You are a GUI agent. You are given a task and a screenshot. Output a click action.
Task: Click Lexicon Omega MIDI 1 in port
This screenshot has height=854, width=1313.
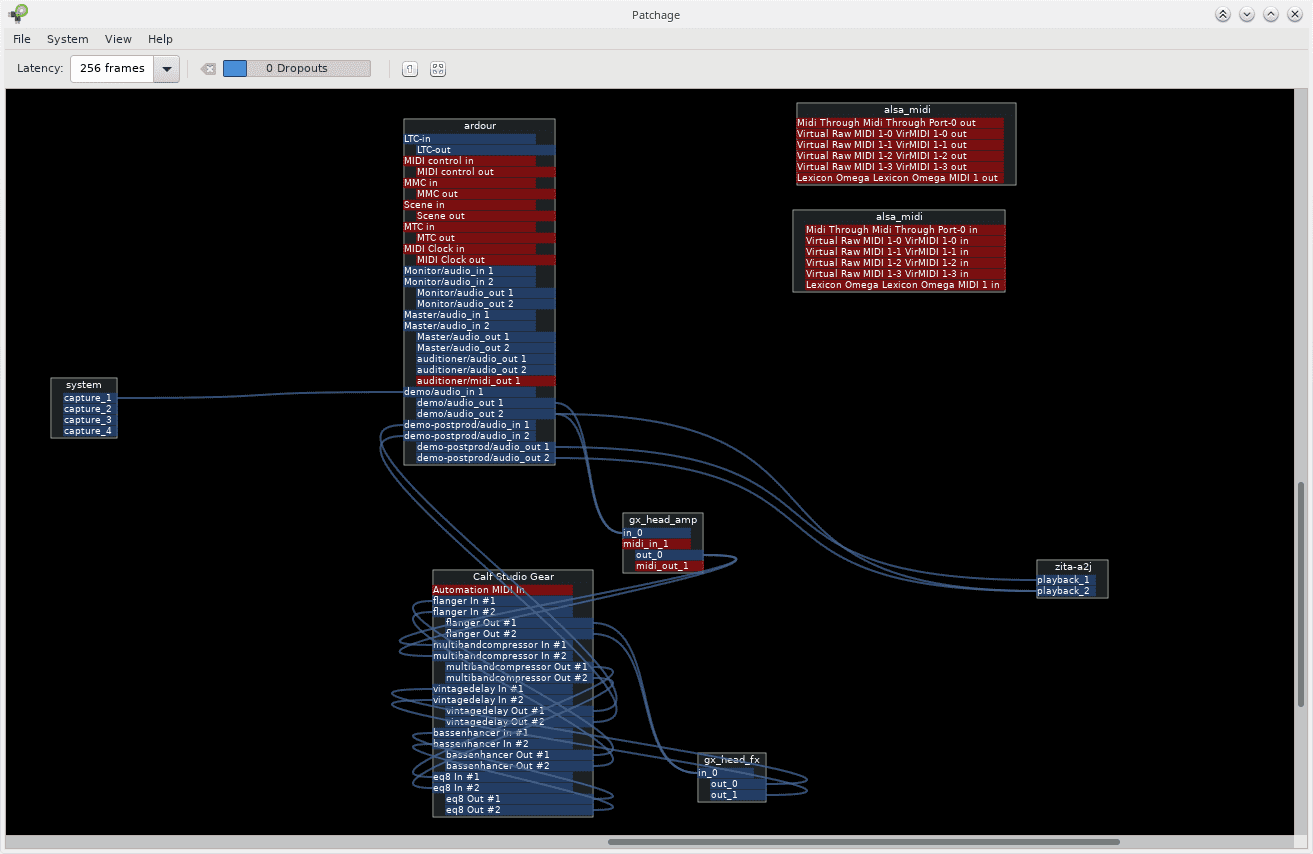(905, 285)
